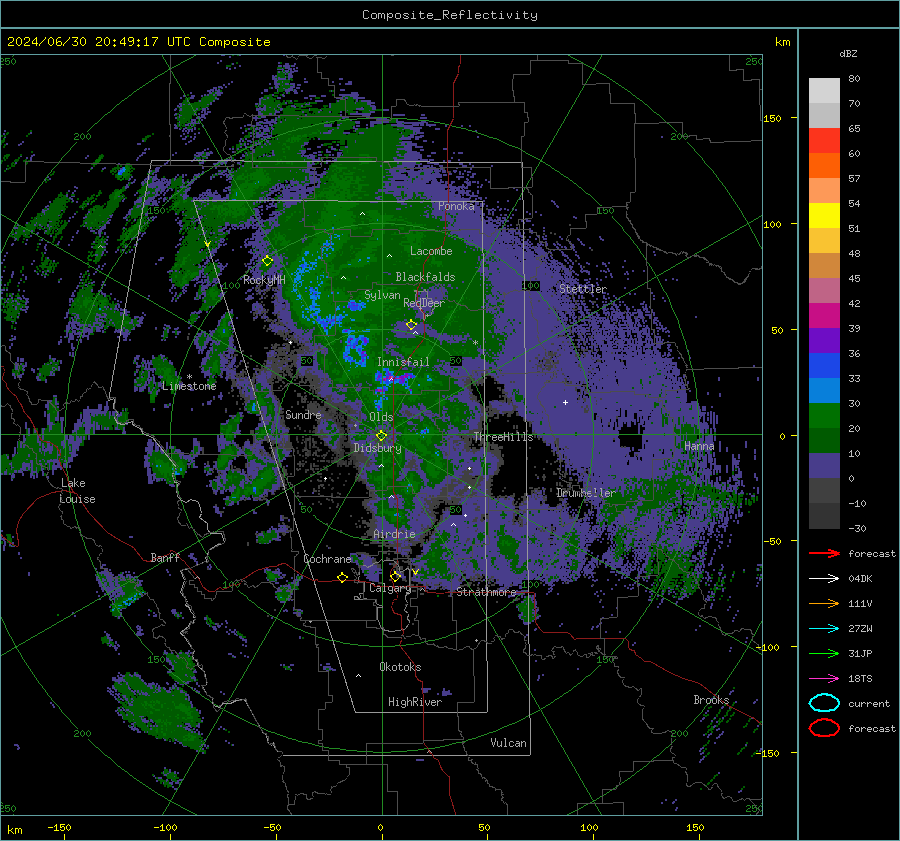Click the Cochrane town label
900x841 pixels.
(327, 559)
